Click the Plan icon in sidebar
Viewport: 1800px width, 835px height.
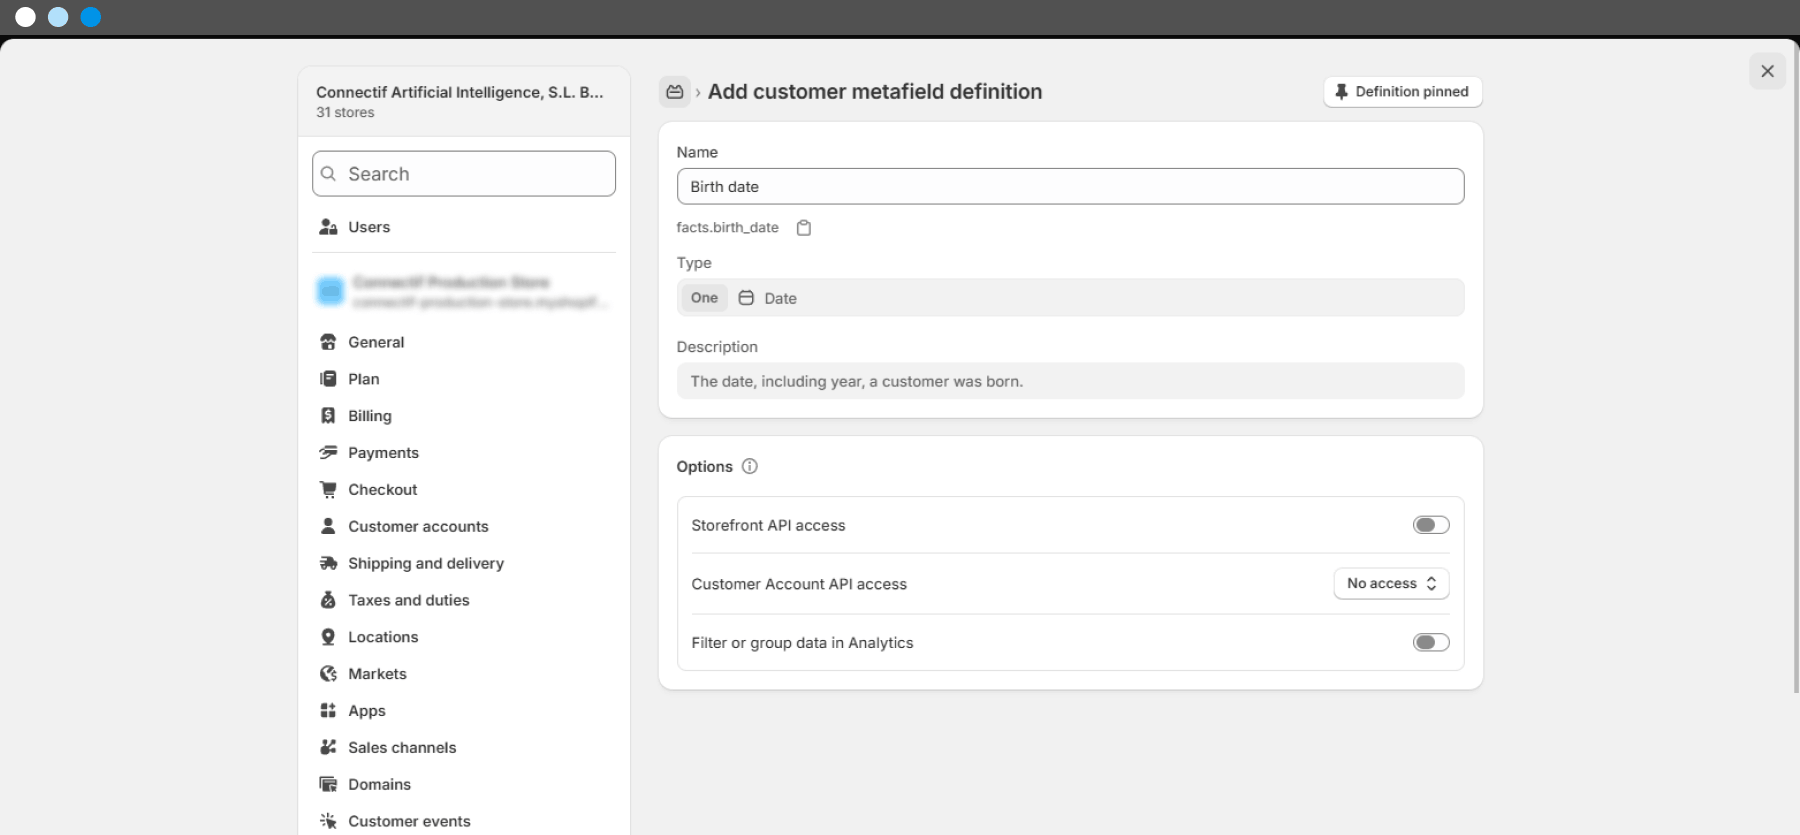pyautogui.click(x=328, y=379)
